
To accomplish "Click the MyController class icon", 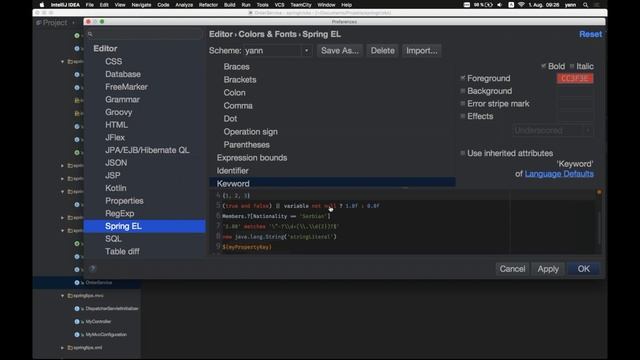I will (77, 322).
